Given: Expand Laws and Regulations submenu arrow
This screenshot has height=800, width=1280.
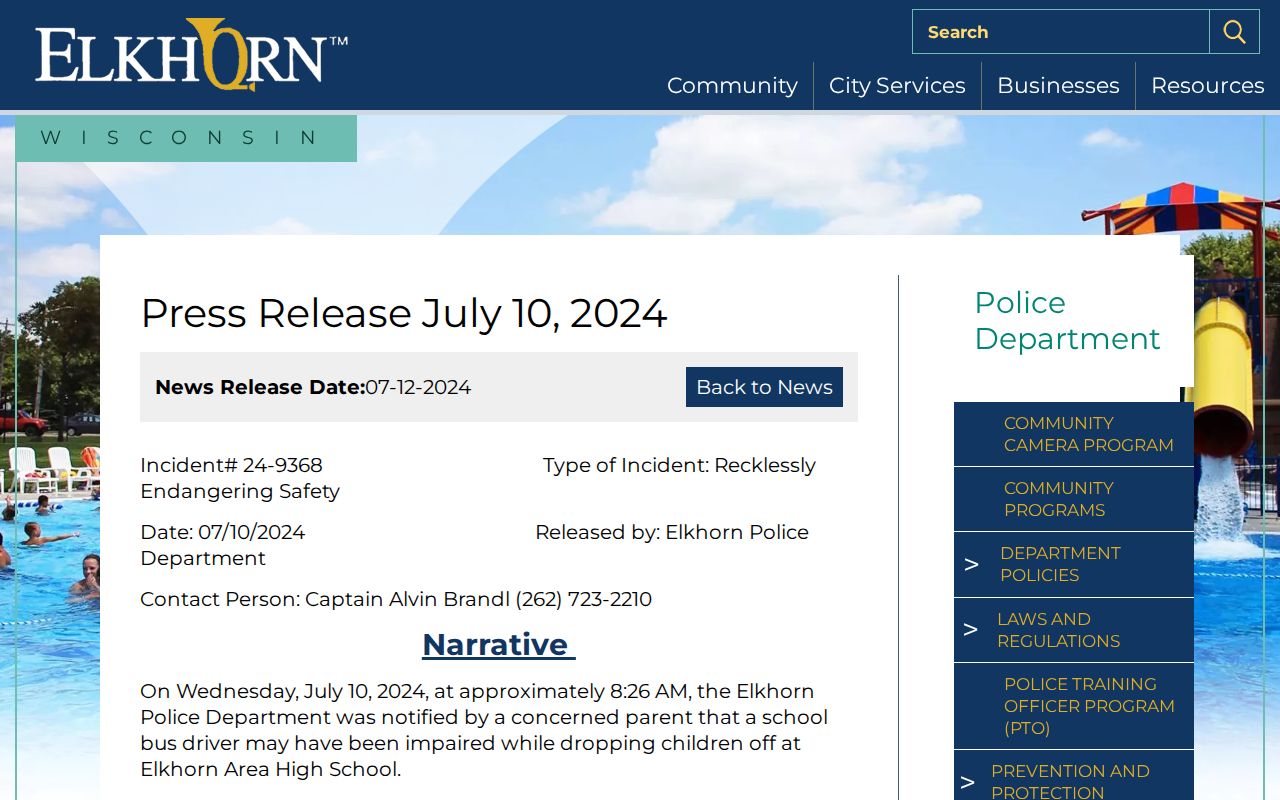Looking at the screenshot, I should point(970,630).
